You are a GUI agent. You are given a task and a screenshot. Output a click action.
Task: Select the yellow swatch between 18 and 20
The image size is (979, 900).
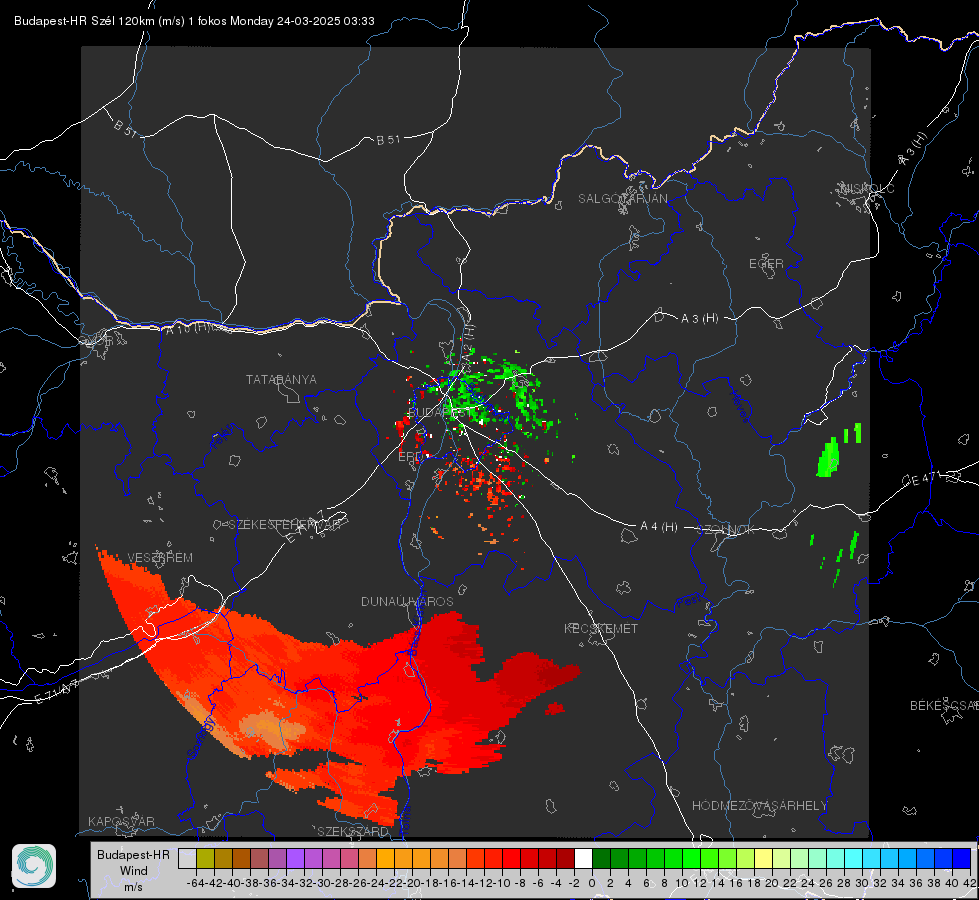(x=763, y=859)
